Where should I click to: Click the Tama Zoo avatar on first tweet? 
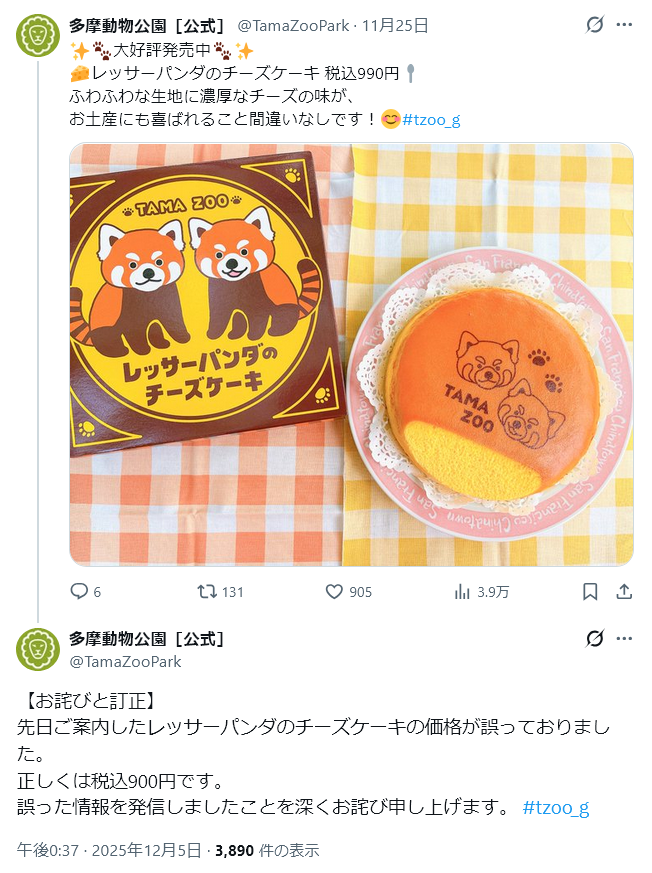(37, 36)
